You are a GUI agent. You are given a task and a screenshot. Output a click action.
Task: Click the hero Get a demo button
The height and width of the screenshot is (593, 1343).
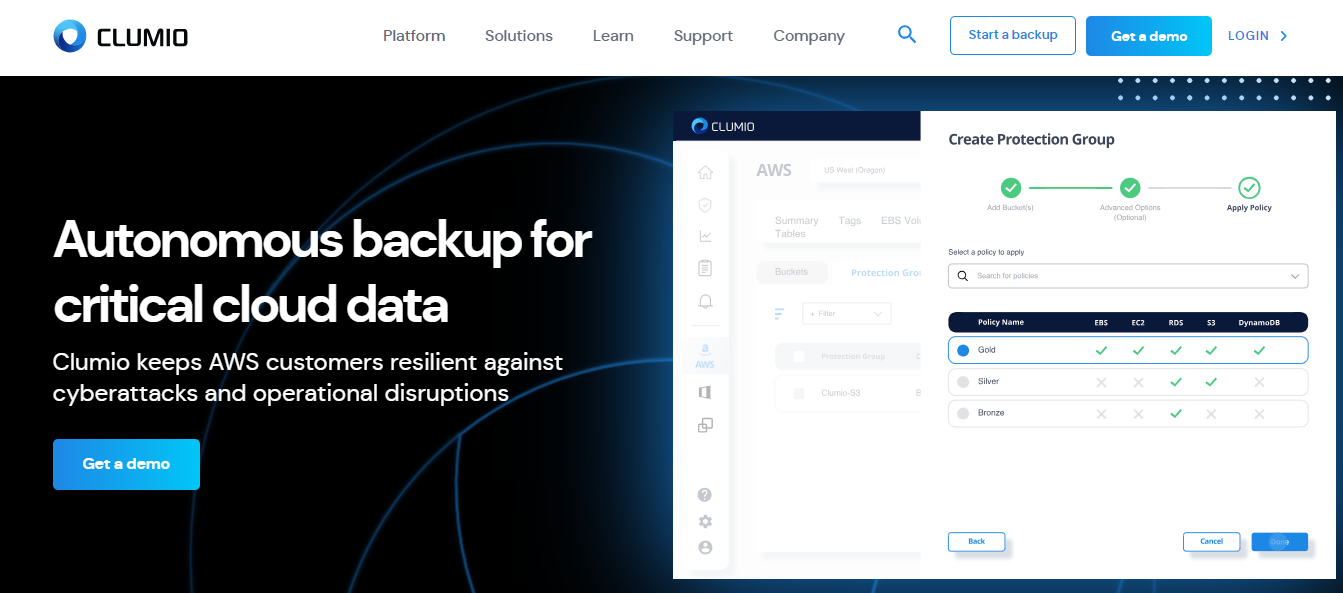(x=126, y=464)
